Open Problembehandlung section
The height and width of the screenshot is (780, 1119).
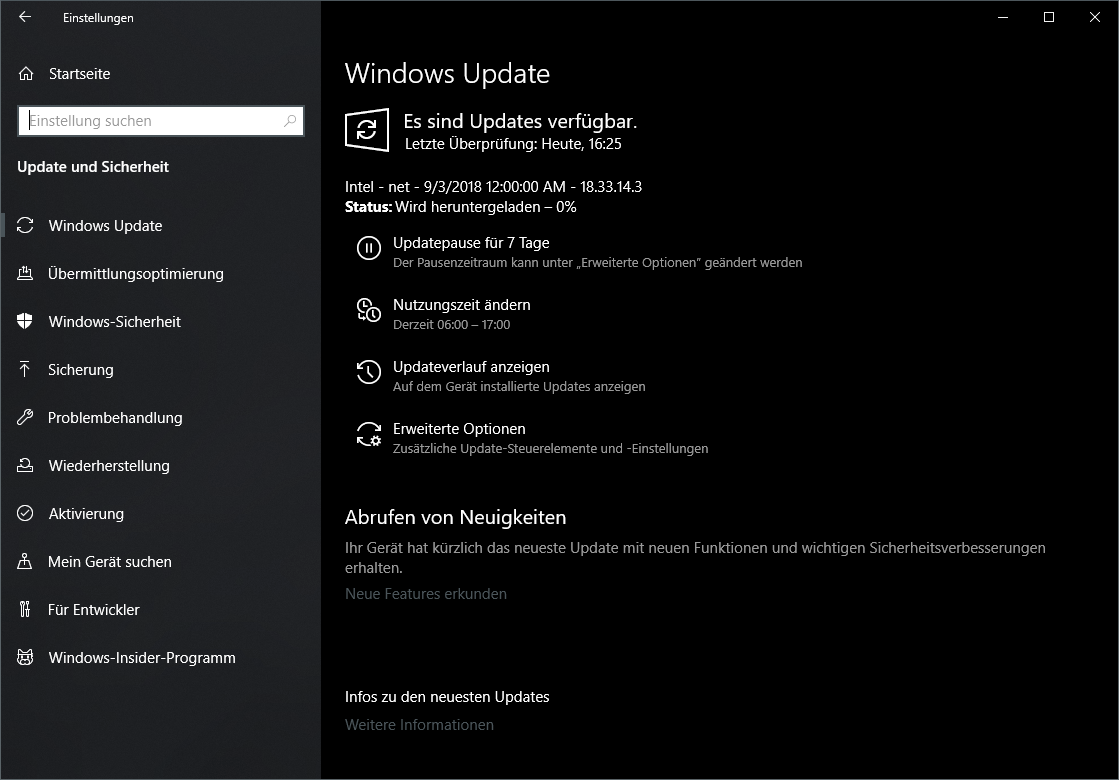tap(115, 417)
